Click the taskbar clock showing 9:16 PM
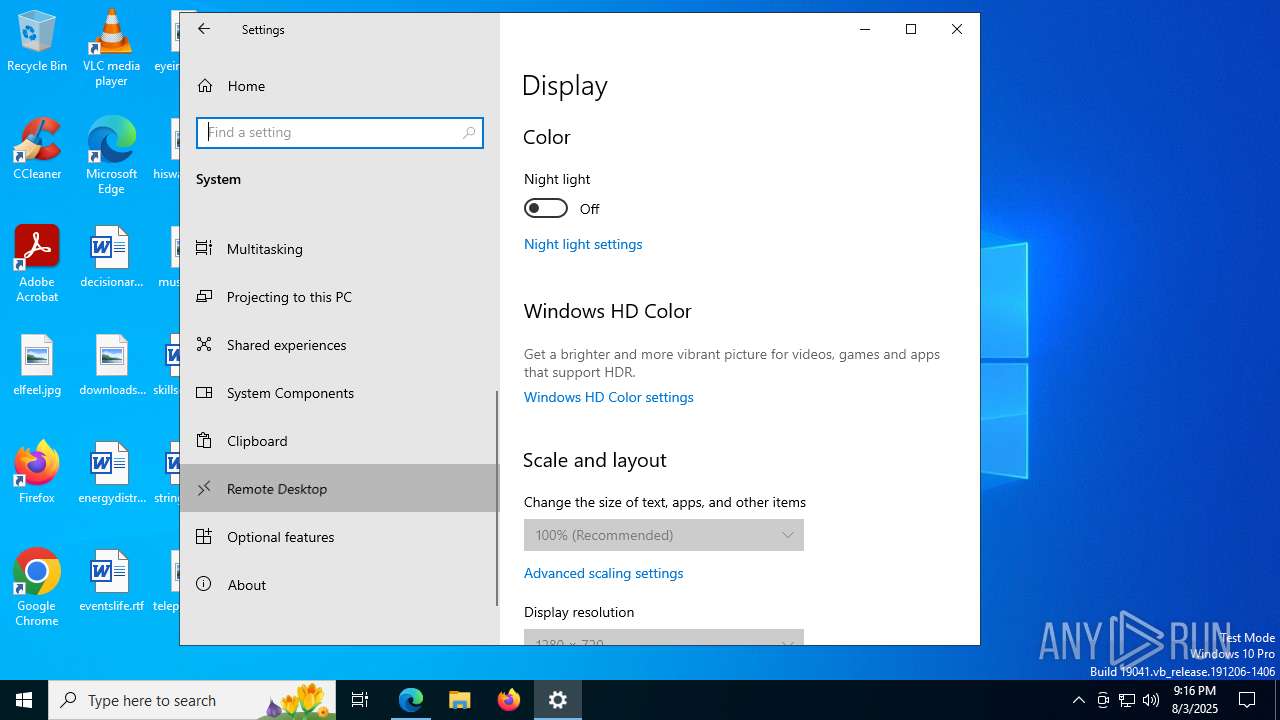The height and width of the screenshot is (720, 1280). coord(1195,700)
